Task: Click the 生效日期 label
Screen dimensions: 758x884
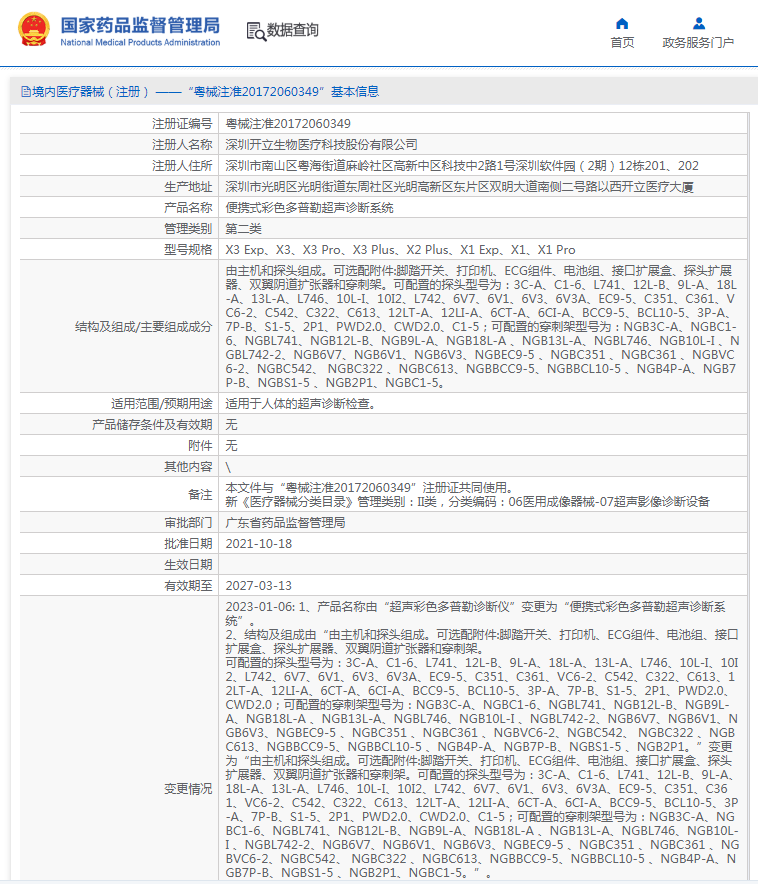Action: (x=188, y=565)
